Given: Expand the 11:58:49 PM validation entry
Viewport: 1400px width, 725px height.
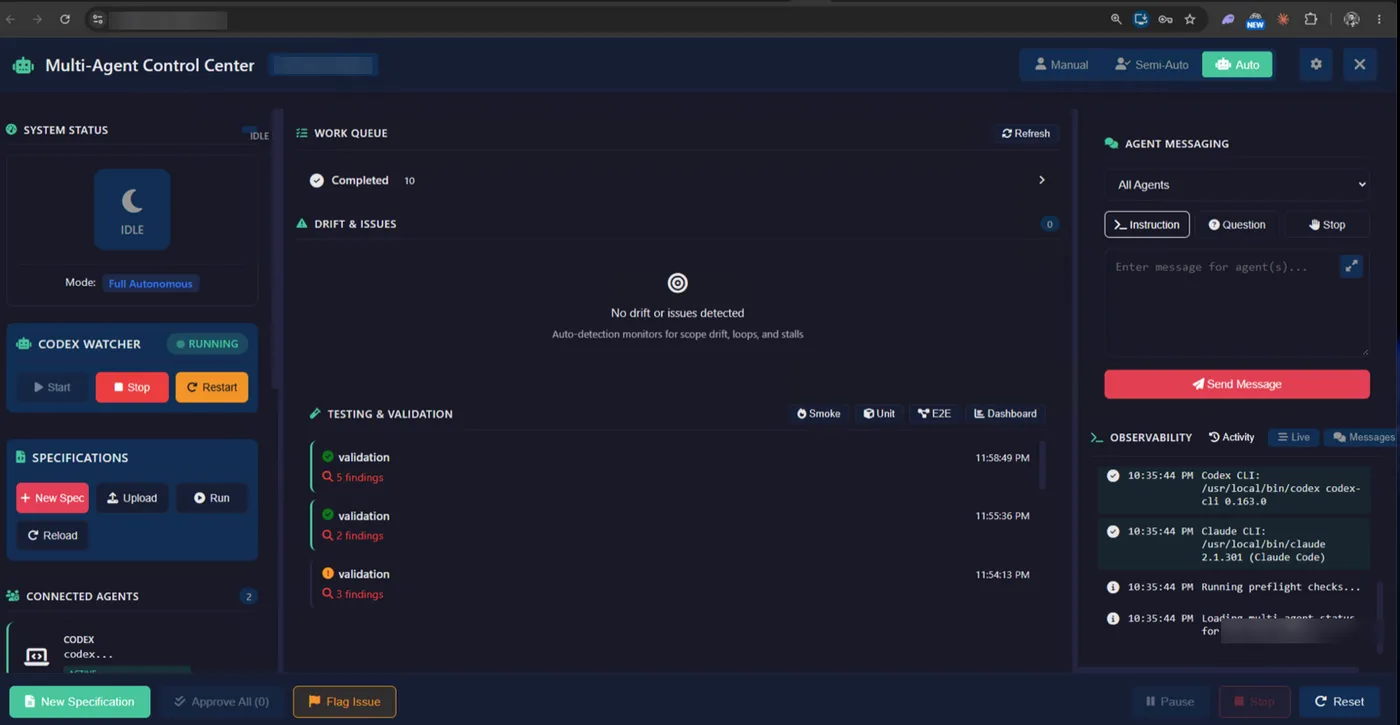Looking at the screenshot, I should [x=672, y=467].
